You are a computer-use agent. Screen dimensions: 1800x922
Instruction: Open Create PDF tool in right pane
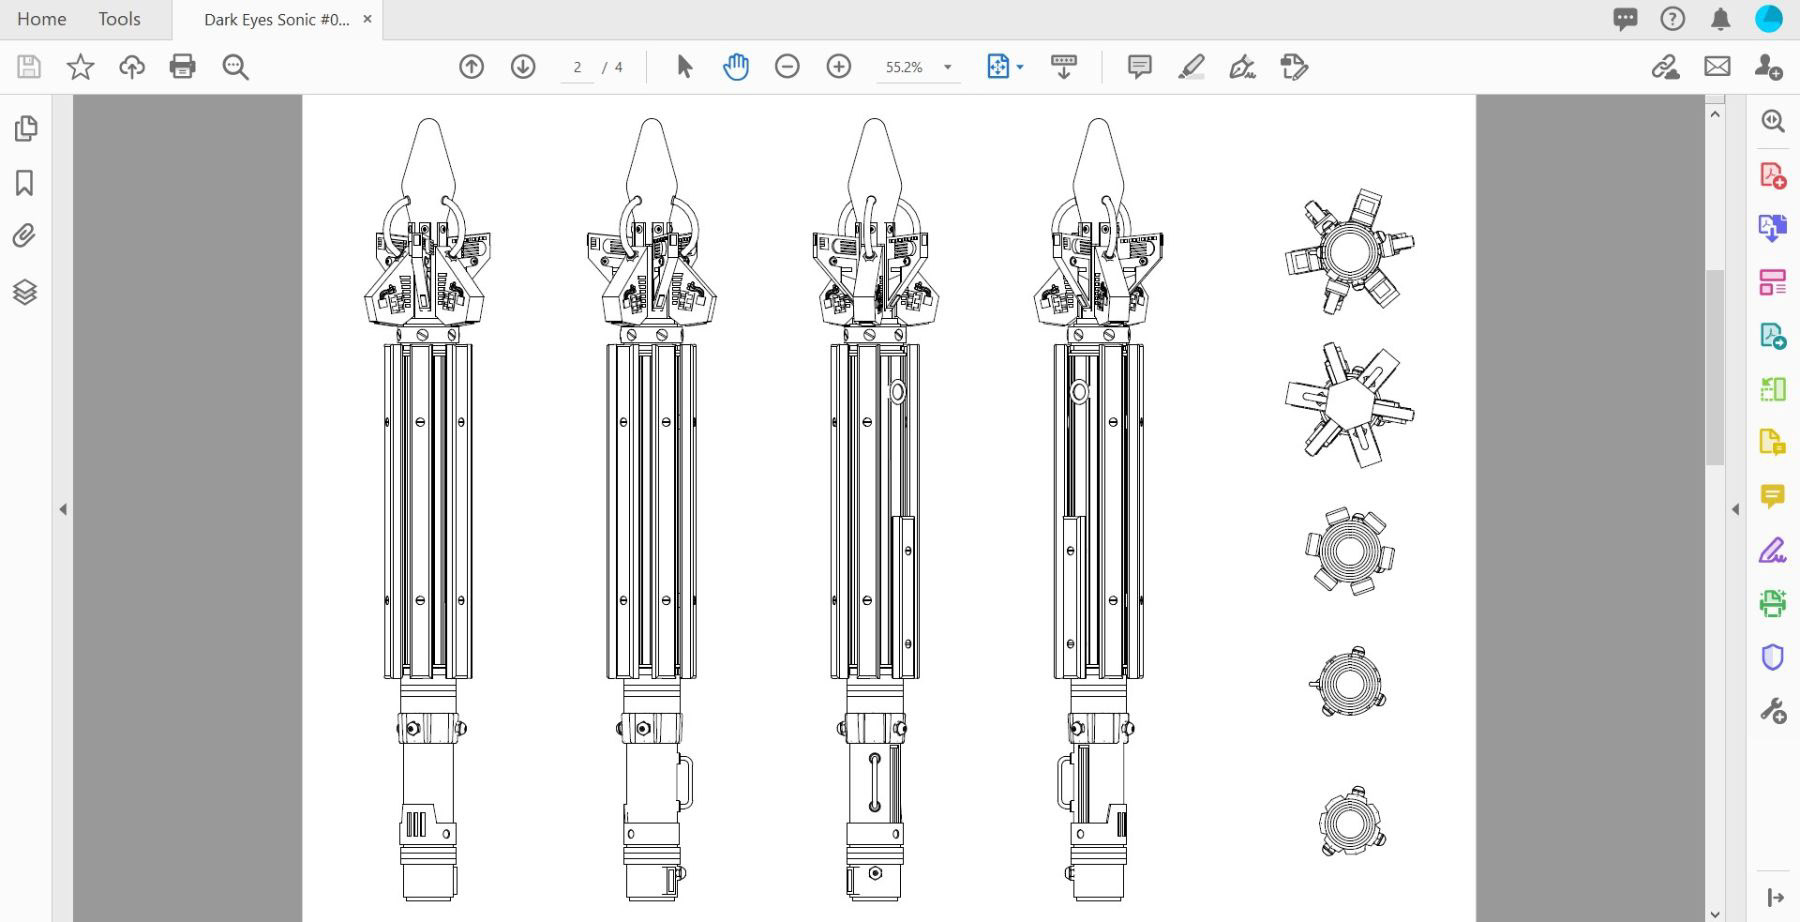(1773, 175)
